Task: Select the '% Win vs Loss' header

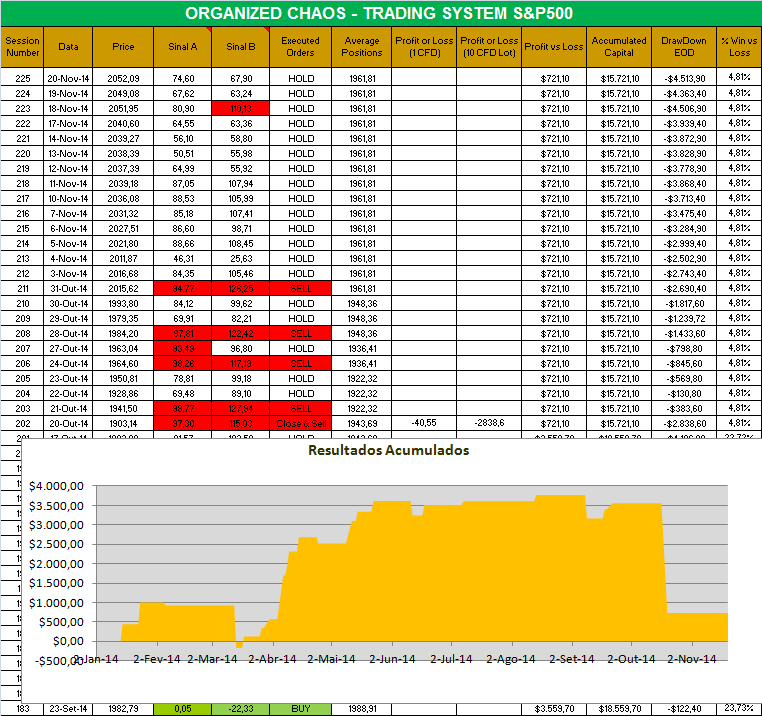Action: [x=739, y=47]
